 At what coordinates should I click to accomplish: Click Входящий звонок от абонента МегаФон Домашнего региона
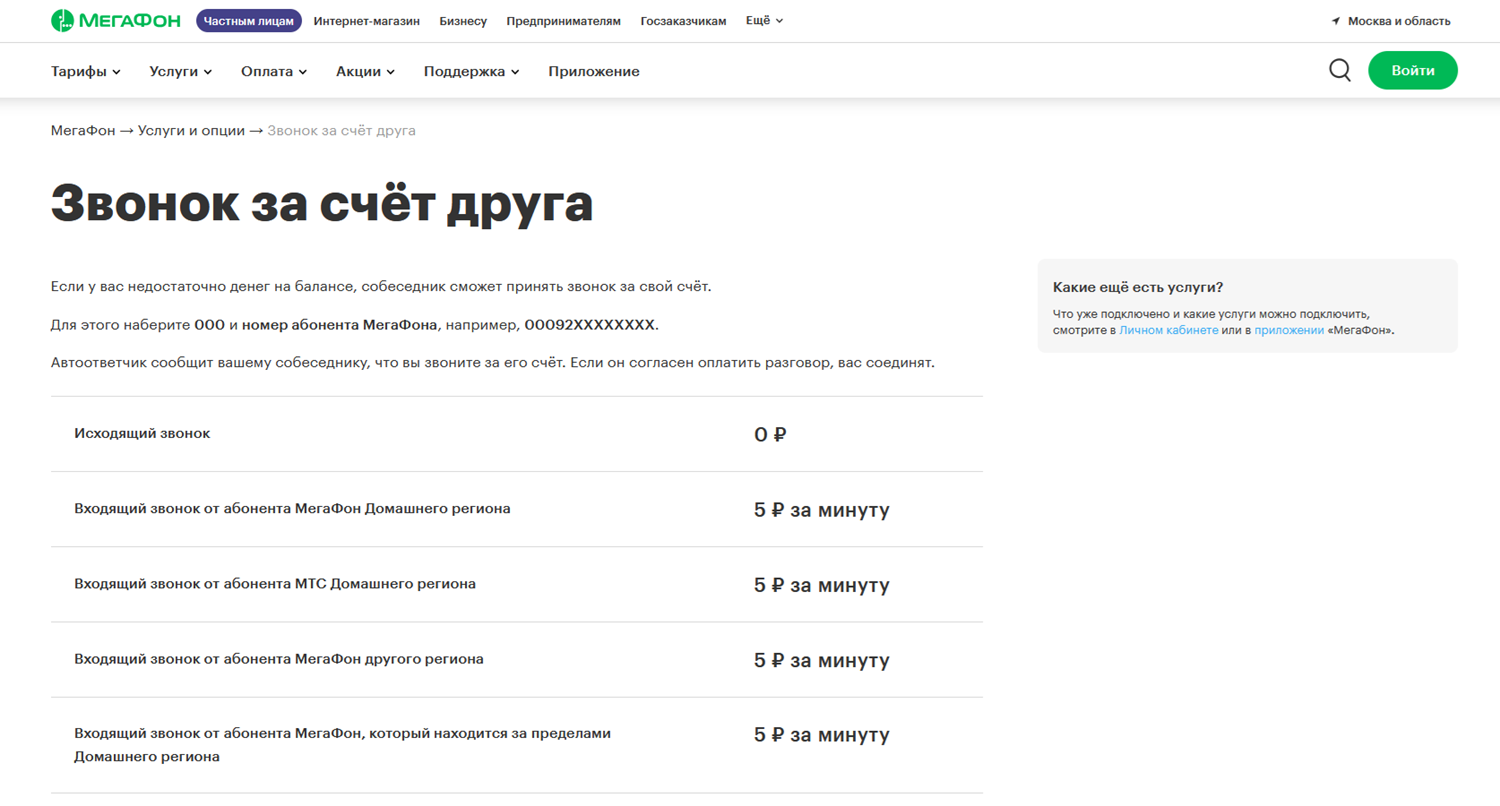[x=292, y=508]
